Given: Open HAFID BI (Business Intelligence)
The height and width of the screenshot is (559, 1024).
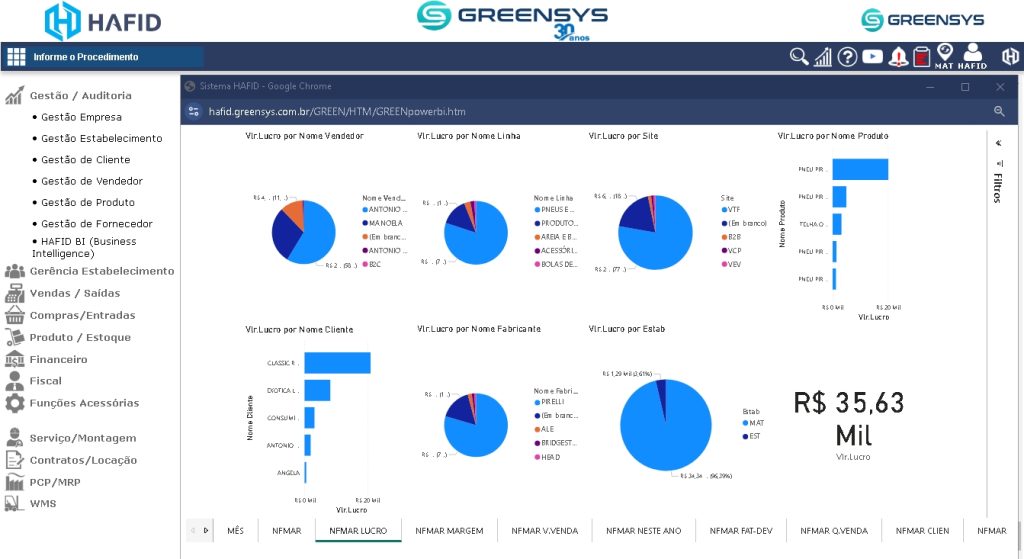Looking at the screenshot, I should (88, 247).
